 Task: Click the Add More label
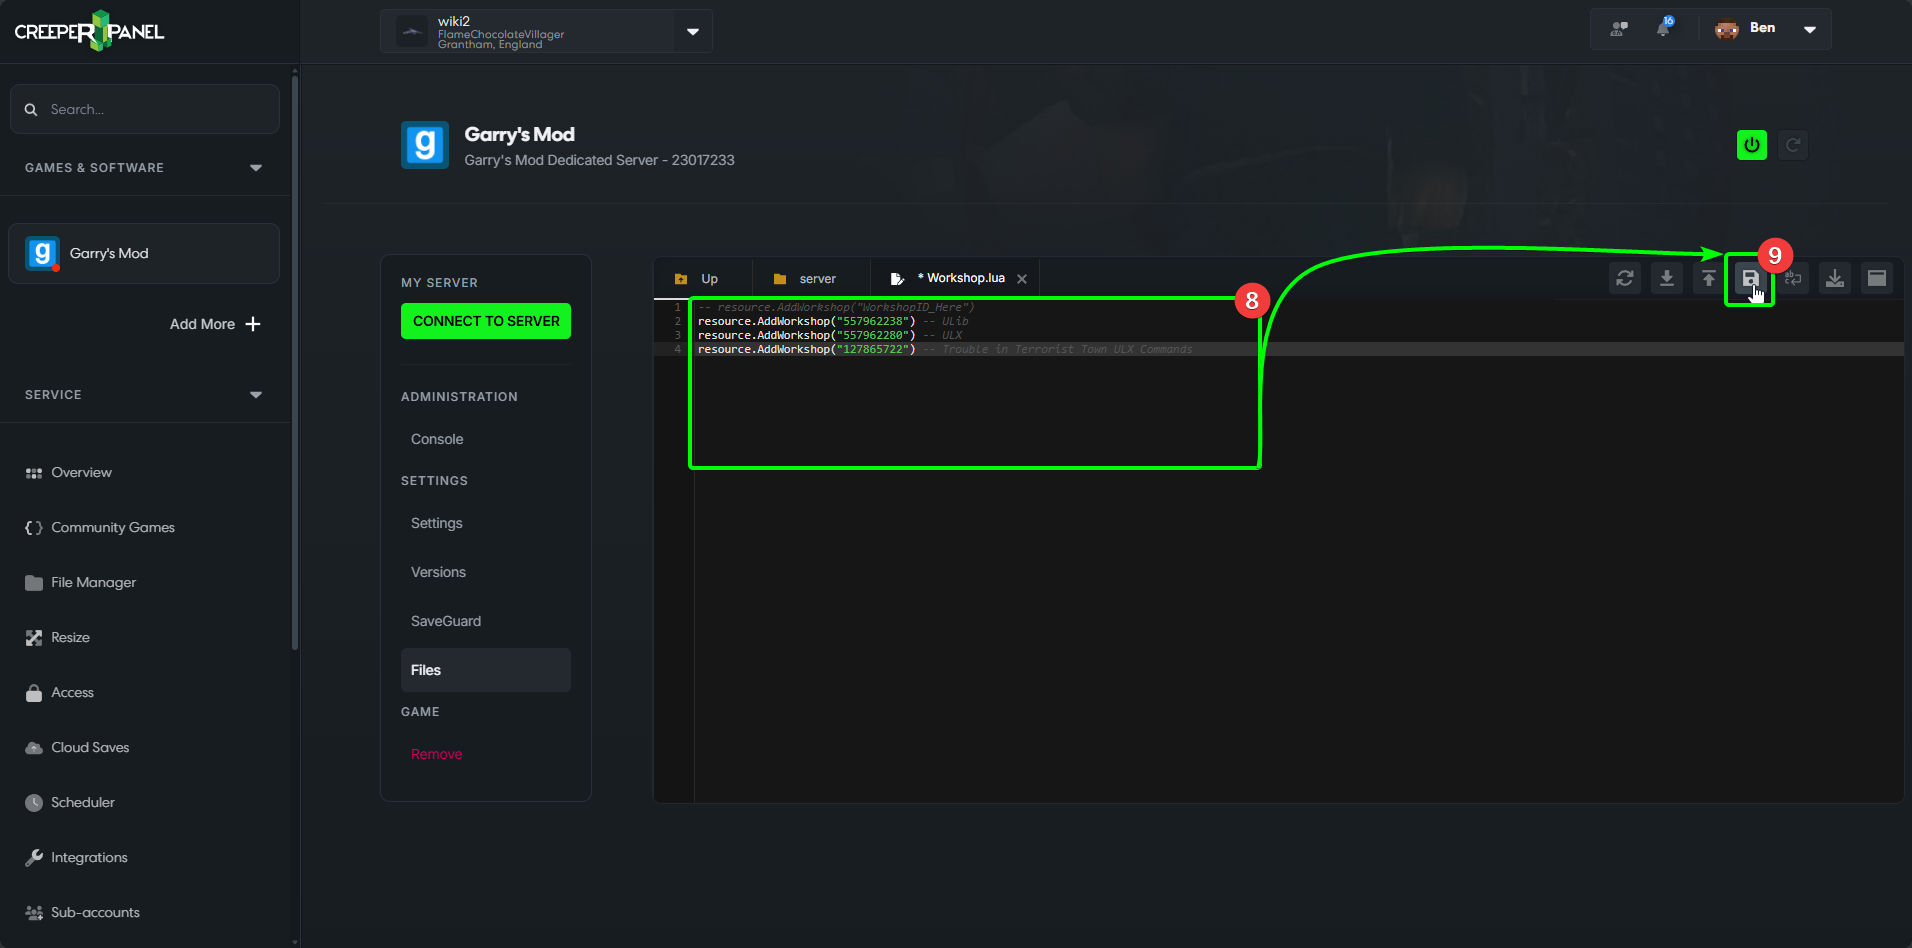point(202,324)
